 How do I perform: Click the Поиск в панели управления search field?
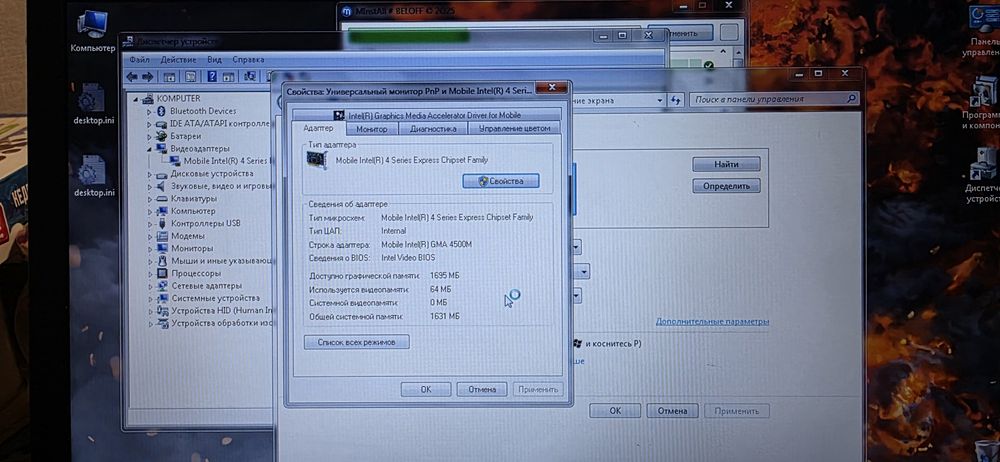point(776,100)
